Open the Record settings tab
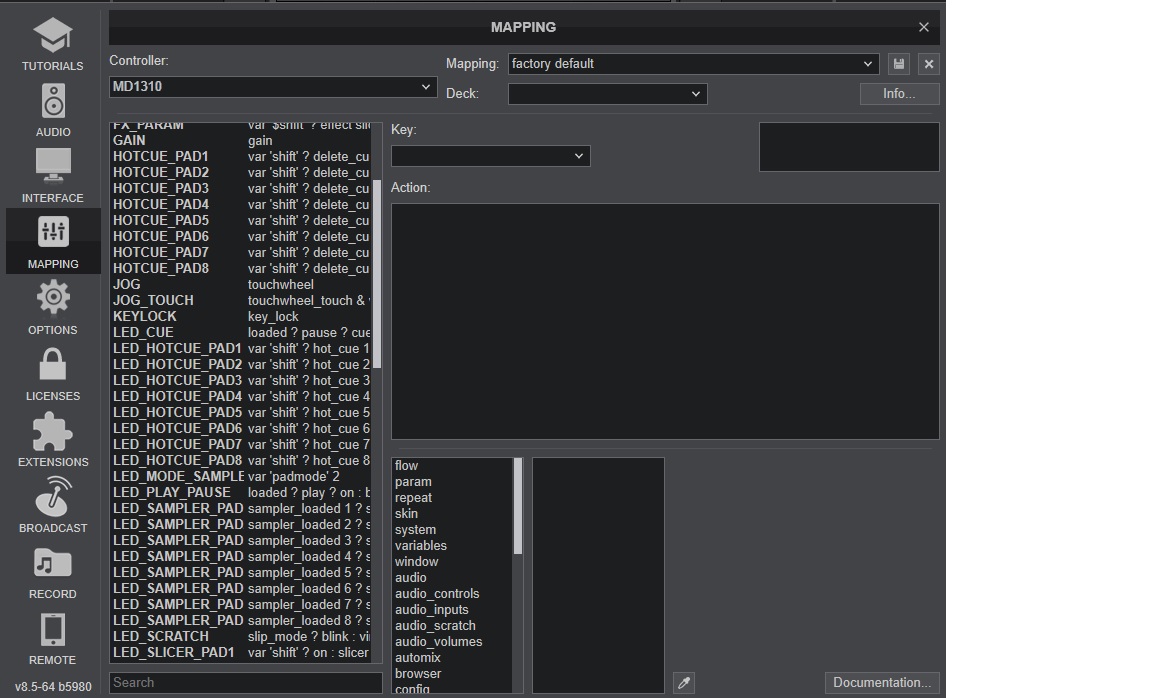The height and width of the screenshot is (698, 1152). (x=53, y=572)
